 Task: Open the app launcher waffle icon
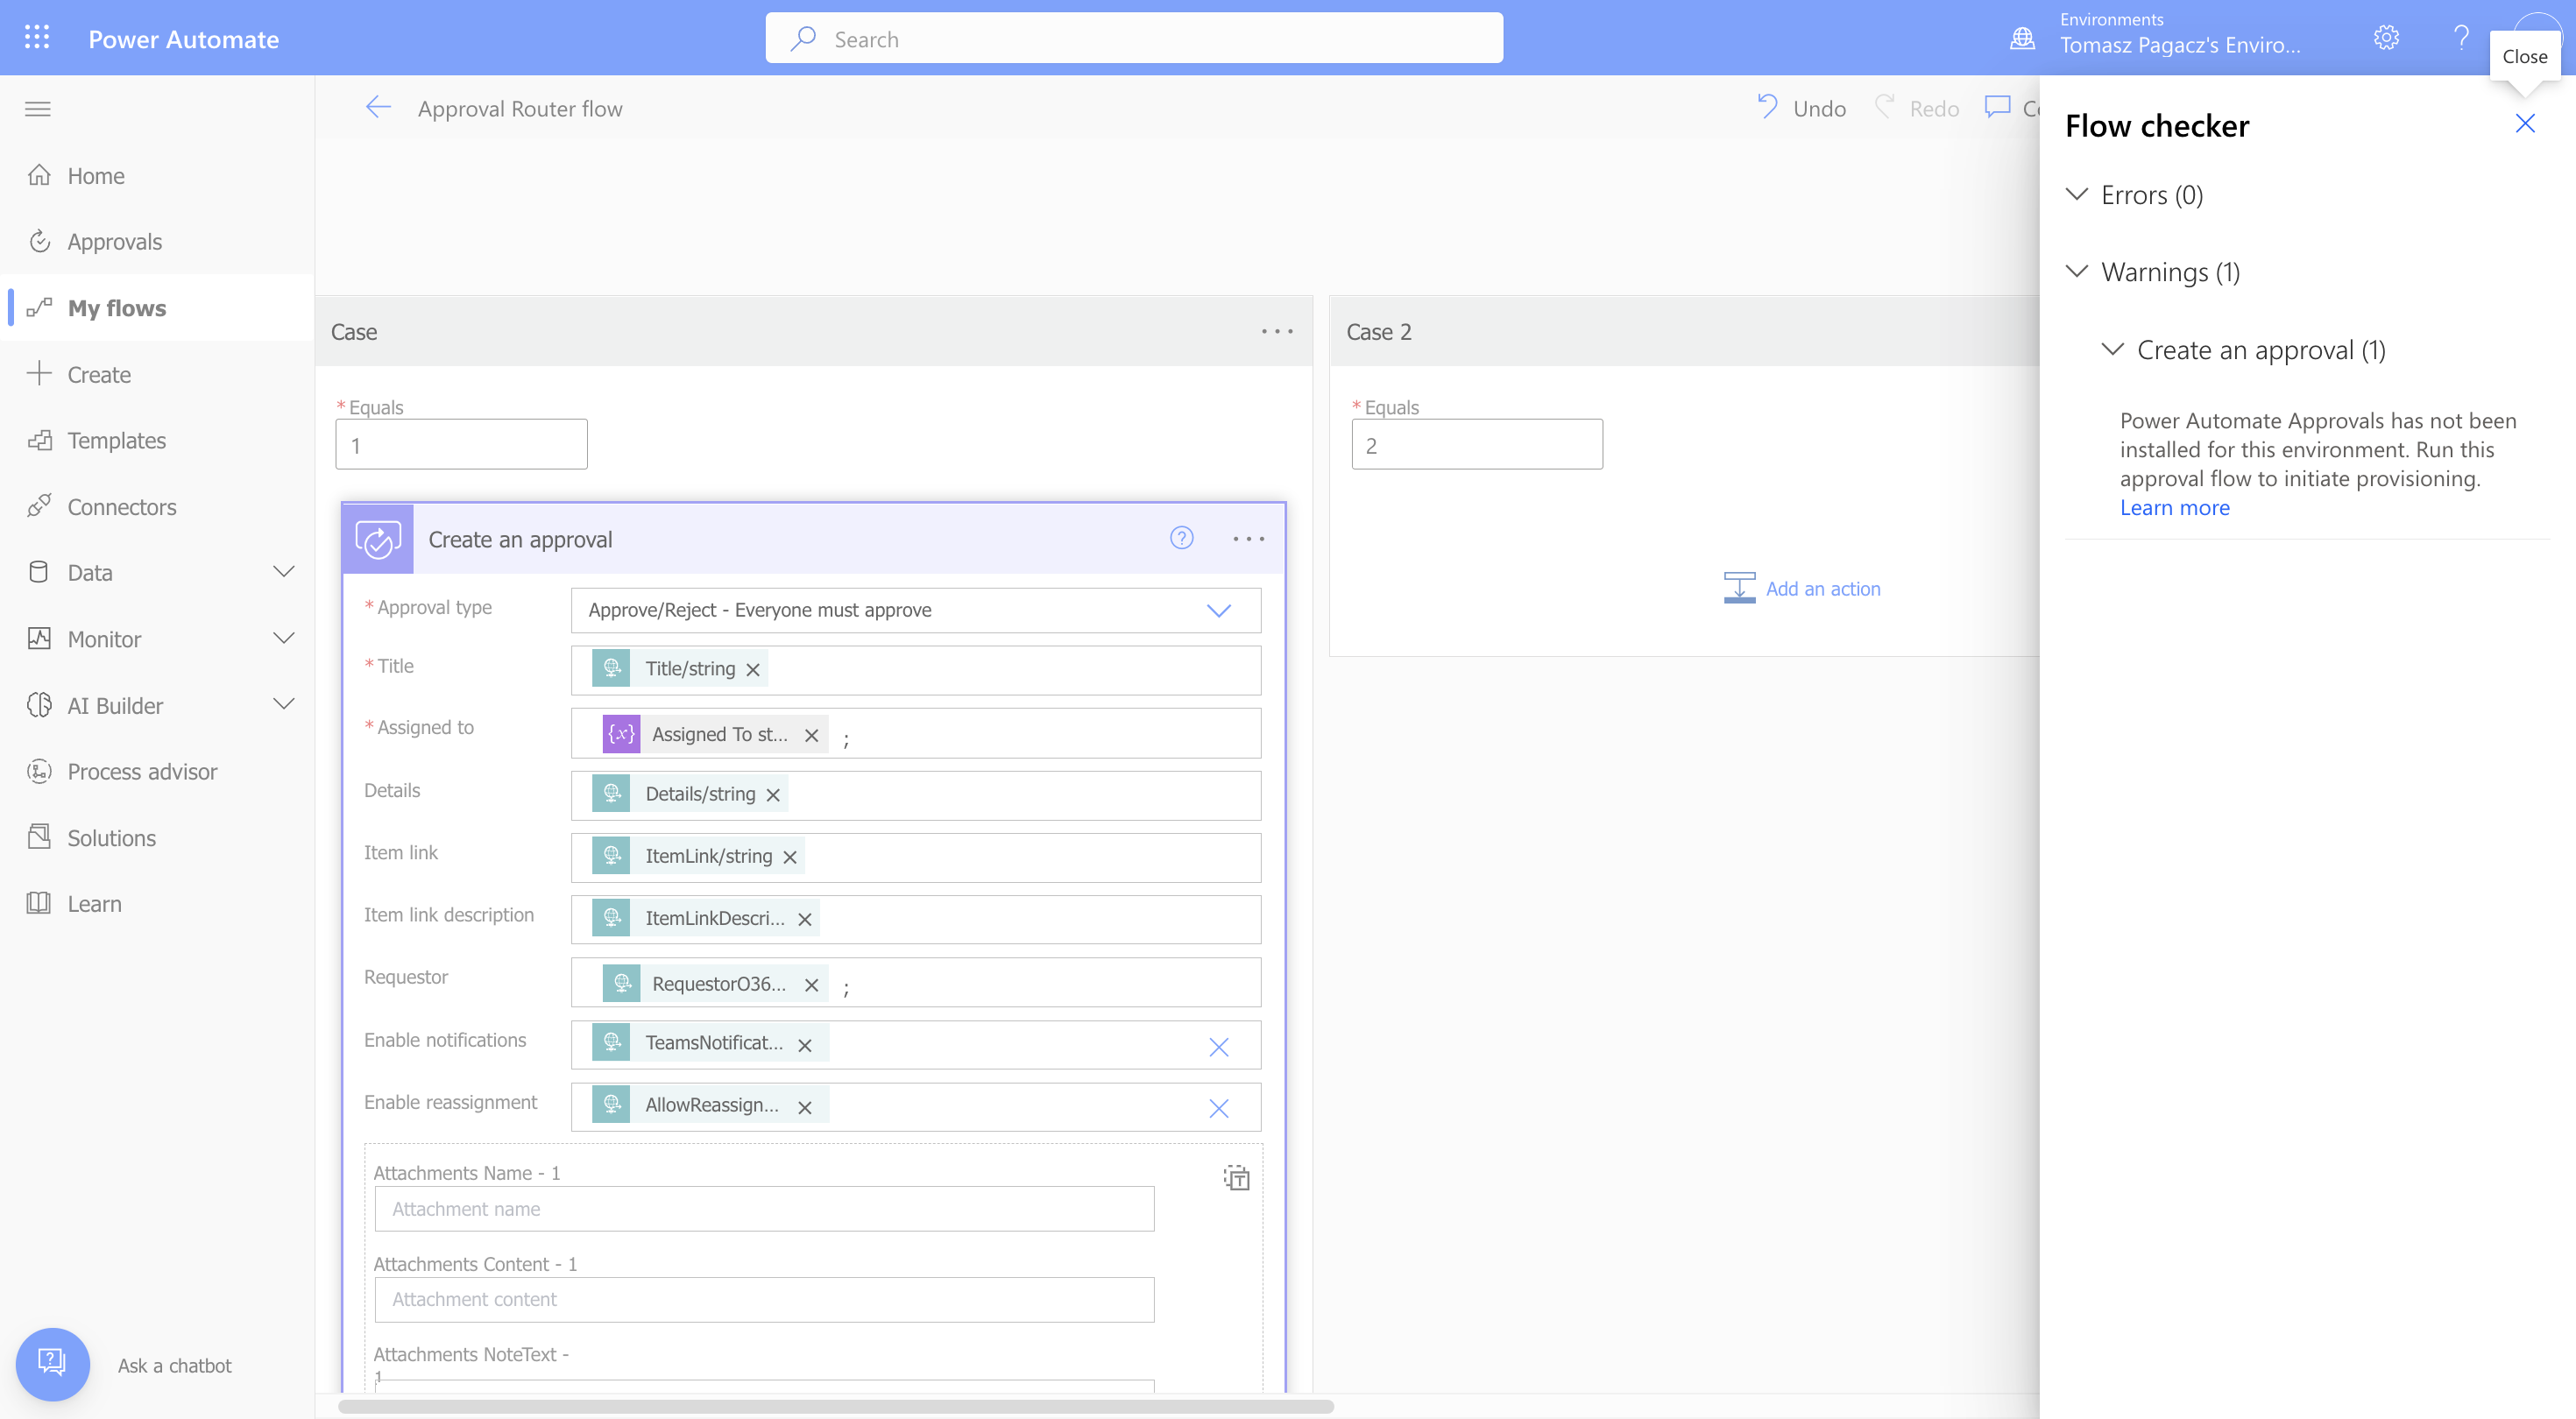(x=37, y=38)
